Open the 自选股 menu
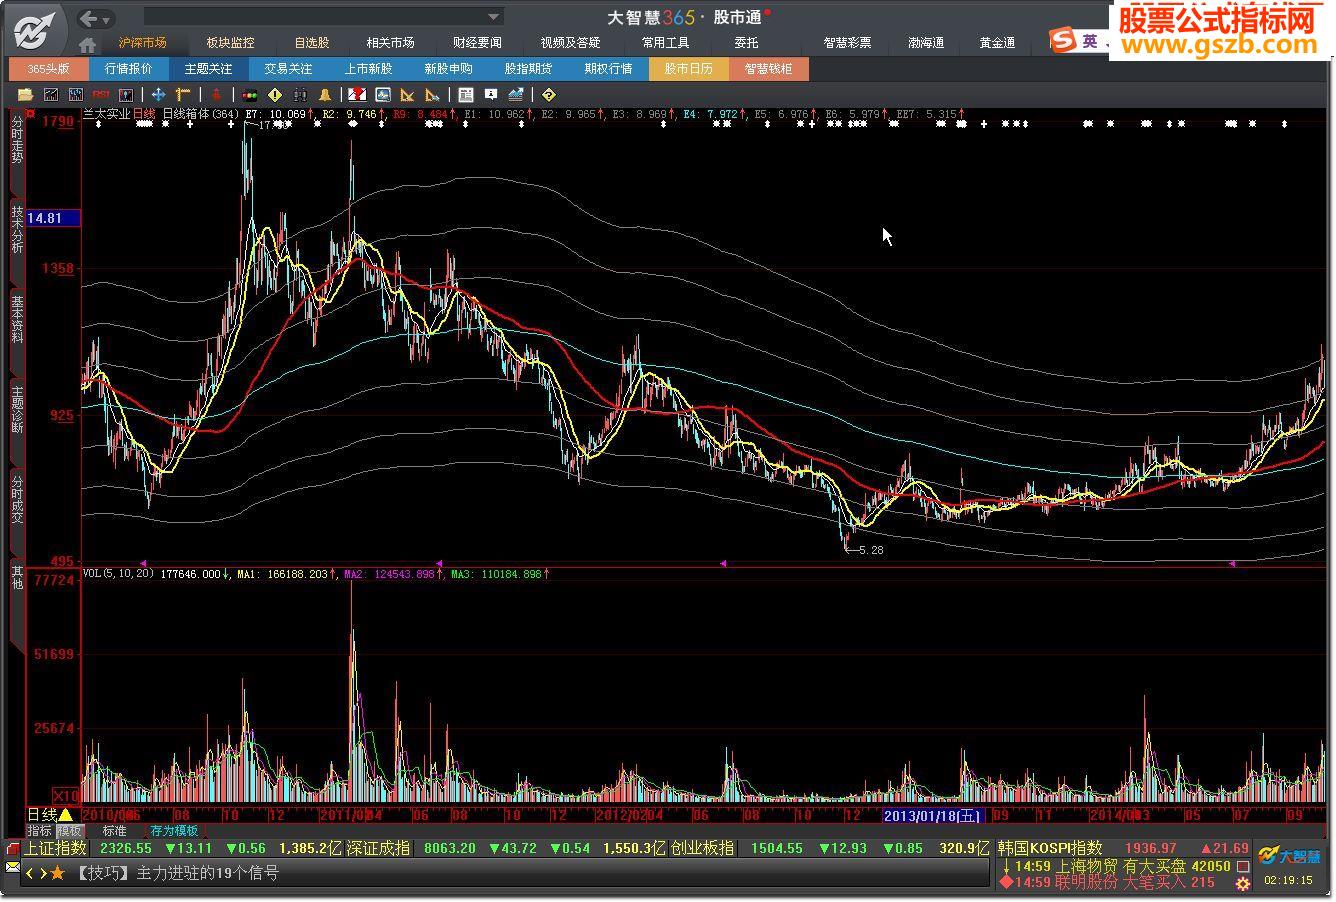Image resolution: width=1336 pixels, height=902 pixels. [312, 43]
